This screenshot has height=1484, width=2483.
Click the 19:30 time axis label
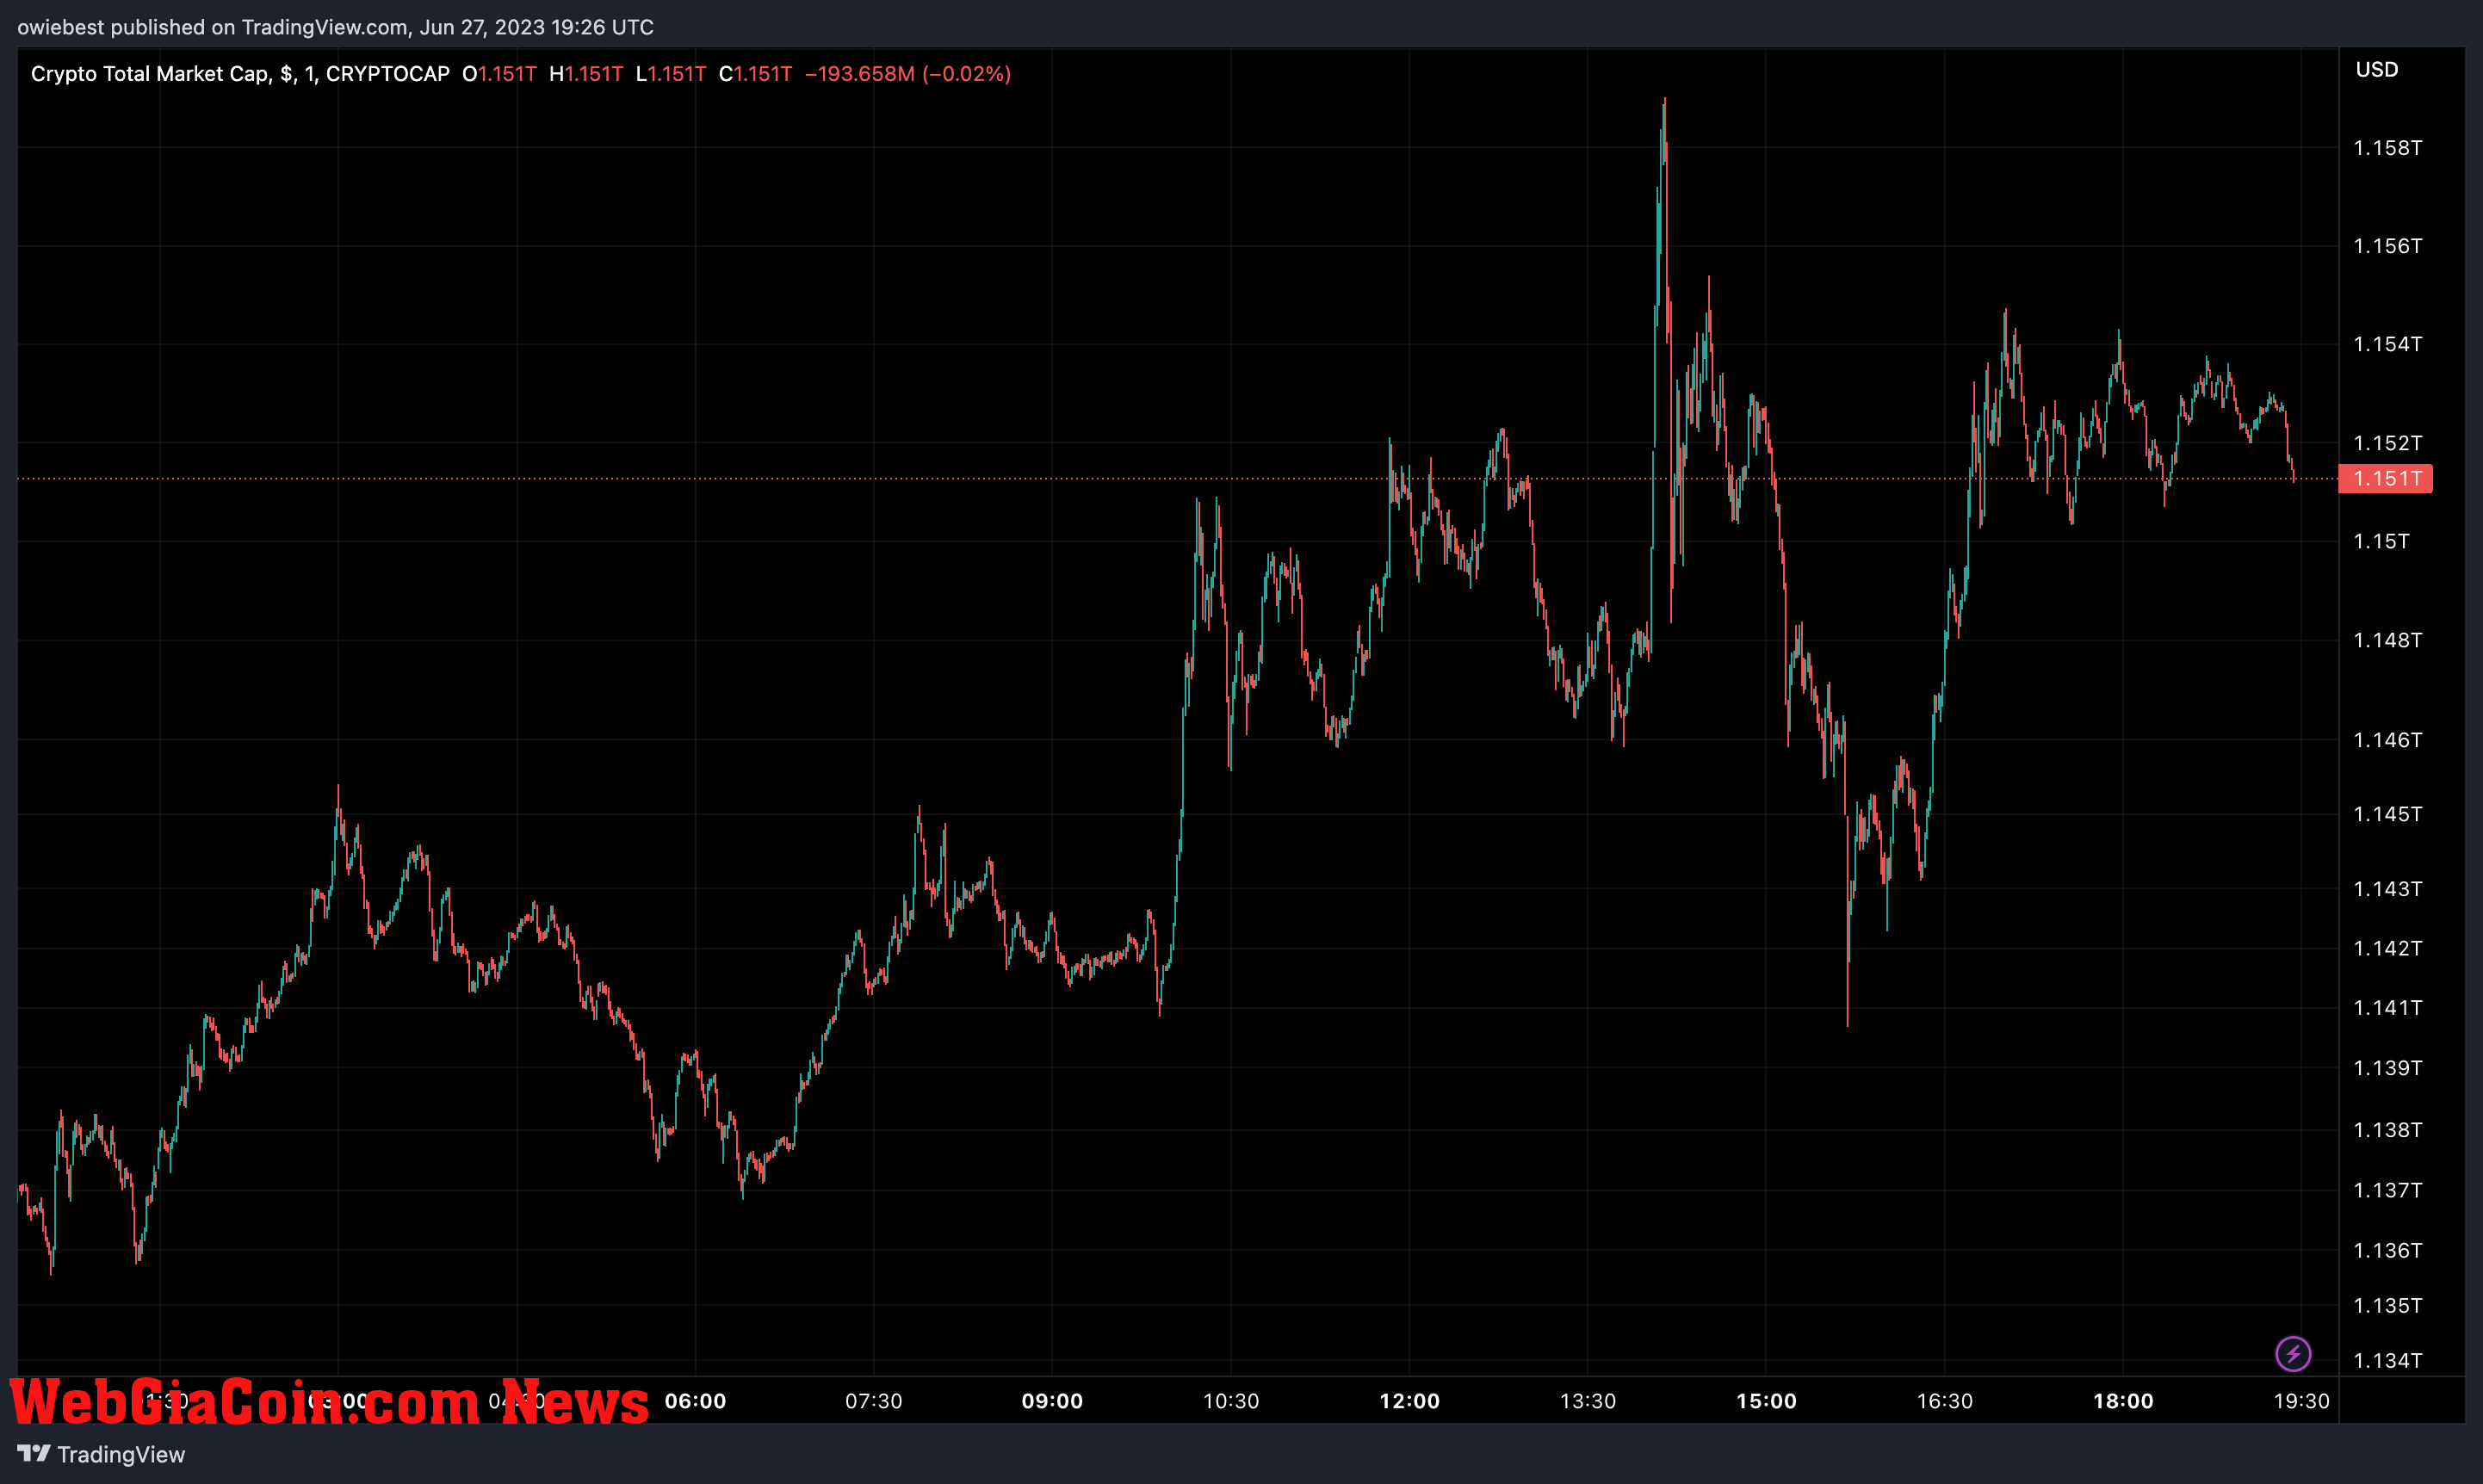(x=2302, y=1401)
